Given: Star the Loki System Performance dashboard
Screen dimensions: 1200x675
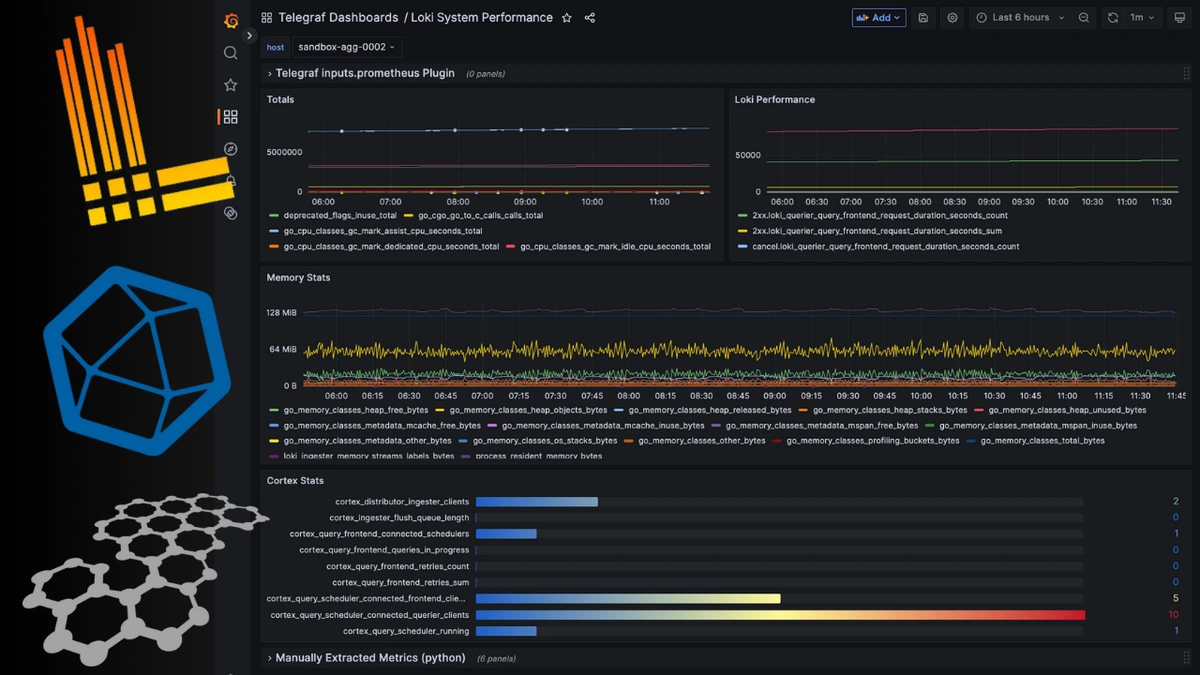Looking at the screenshot, I should pos(566,17).
